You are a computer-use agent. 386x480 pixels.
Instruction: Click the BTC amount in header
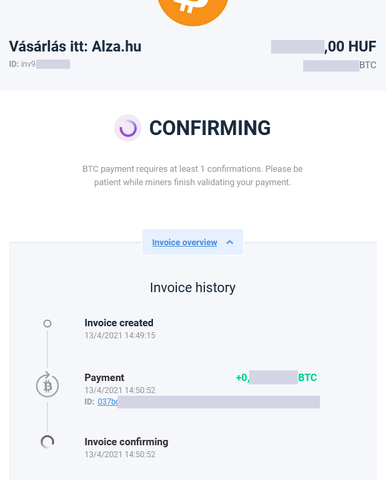tap(340, 65)
